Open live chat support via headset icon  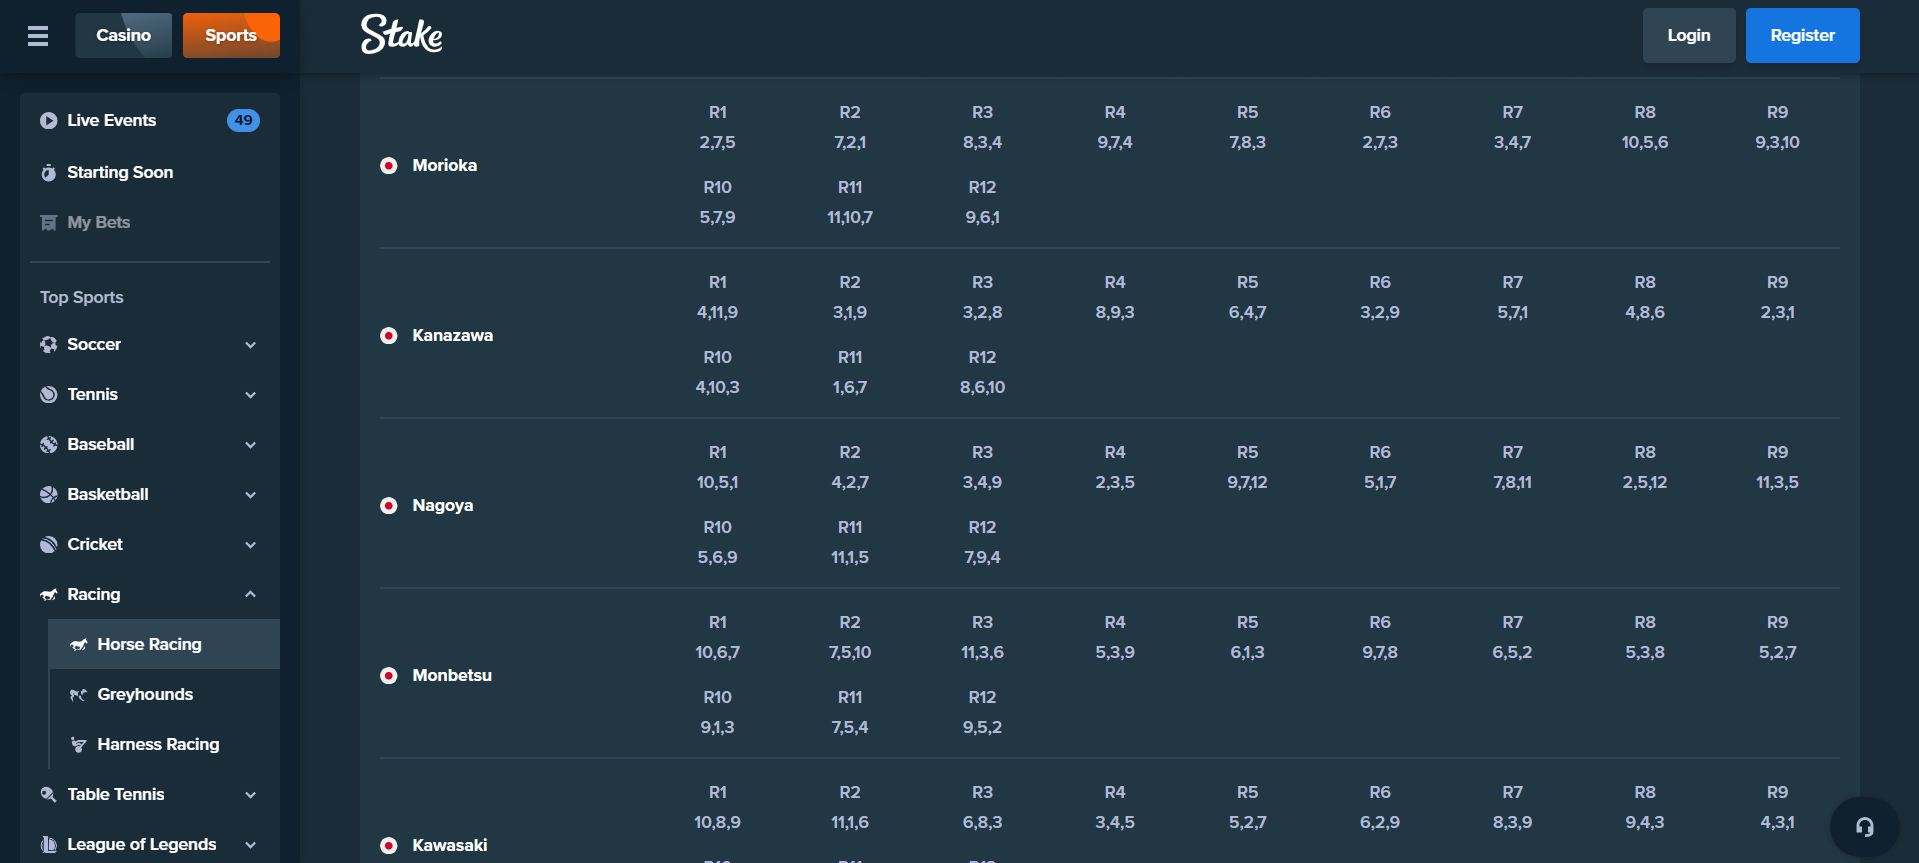1864,824
